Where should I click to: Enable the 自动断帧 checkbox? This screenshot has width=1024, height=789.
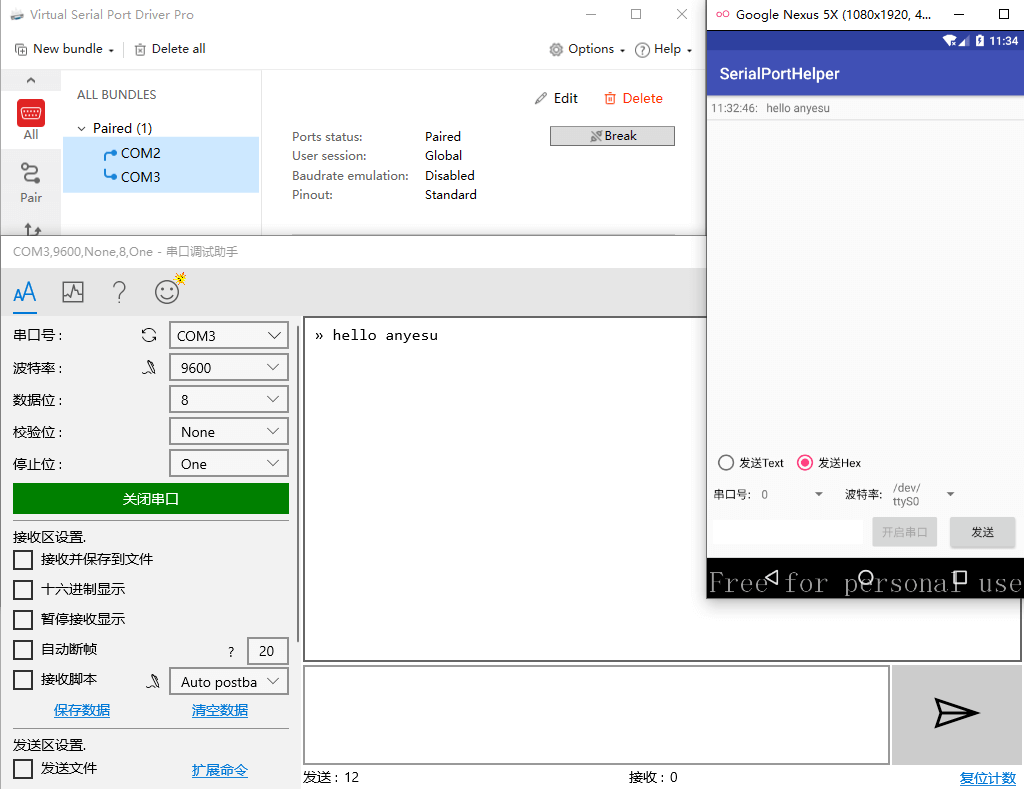pos(23,650)
